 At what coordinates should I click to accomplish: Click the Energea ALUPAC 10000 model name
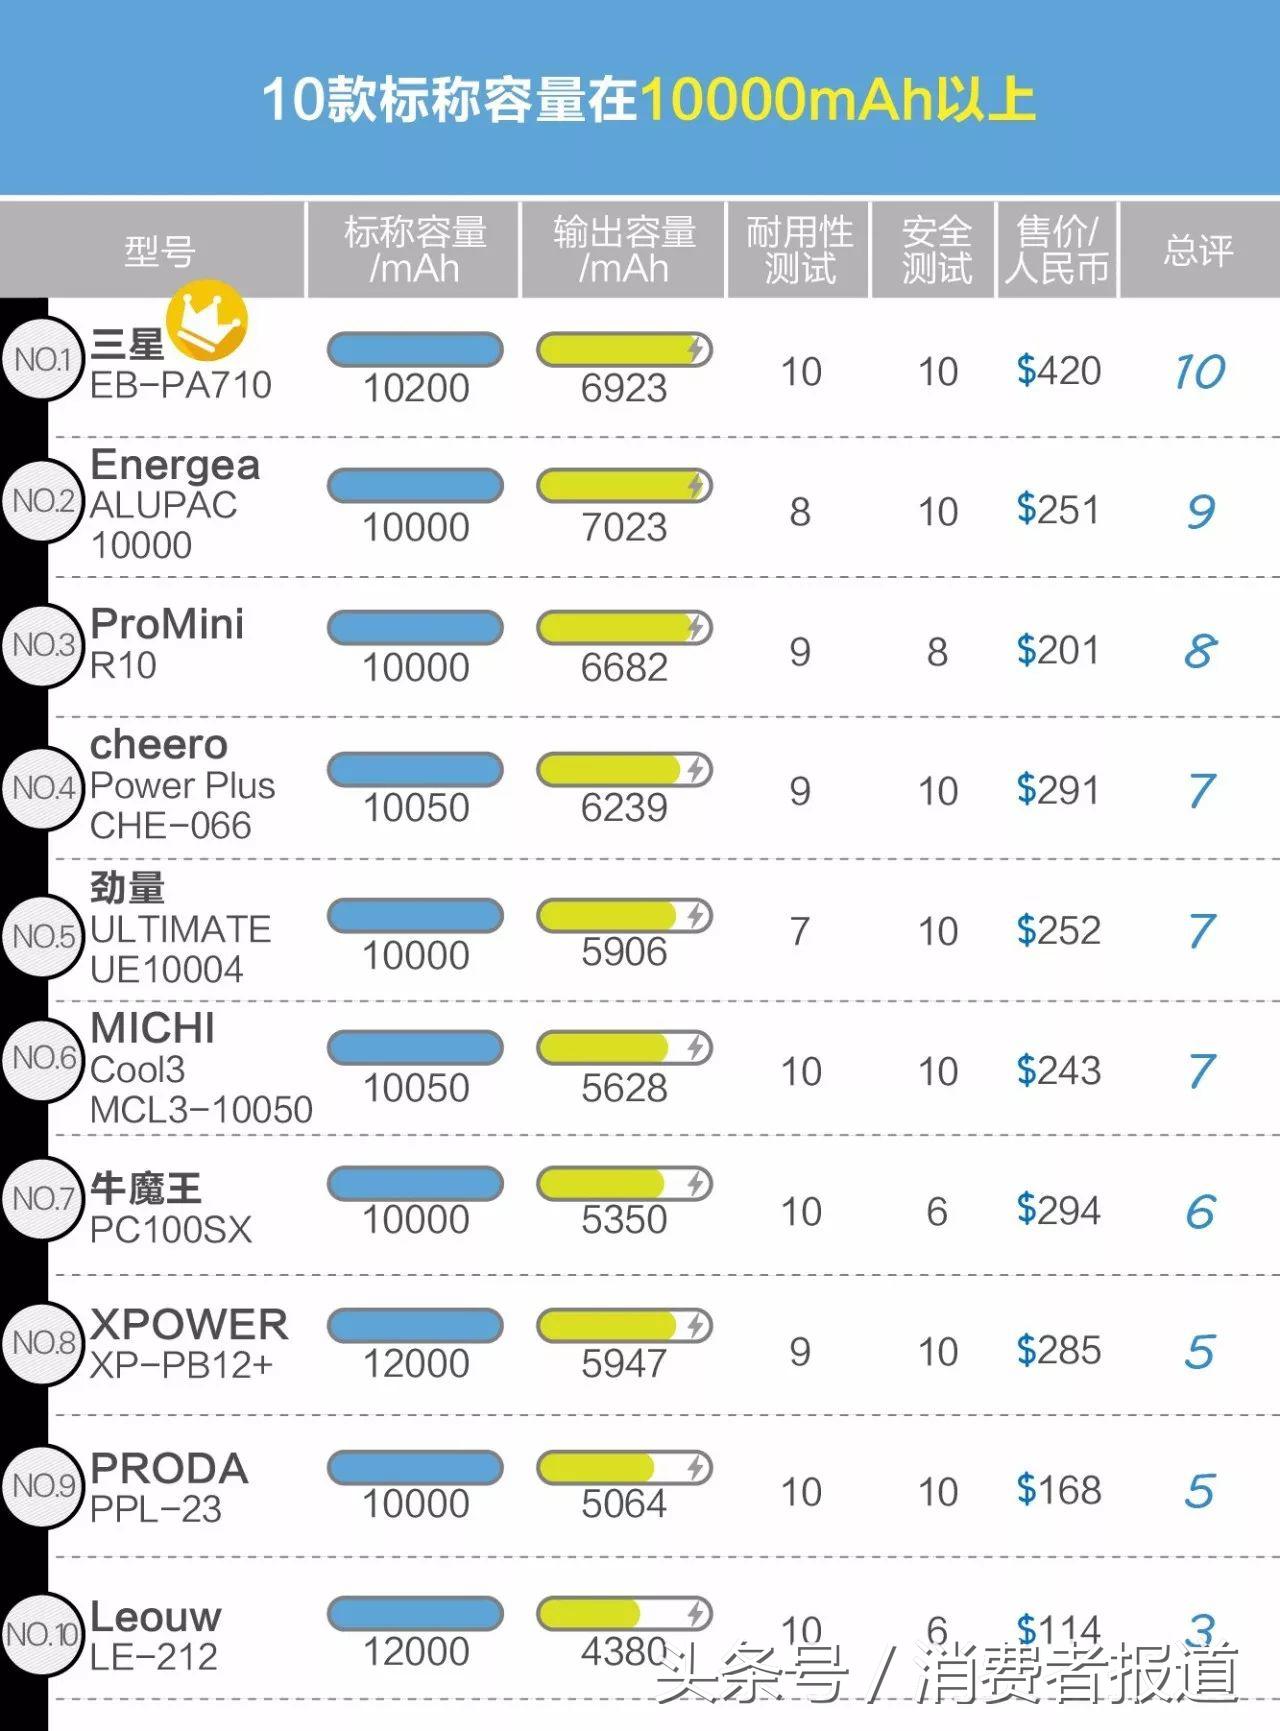(x=174, y=505)
